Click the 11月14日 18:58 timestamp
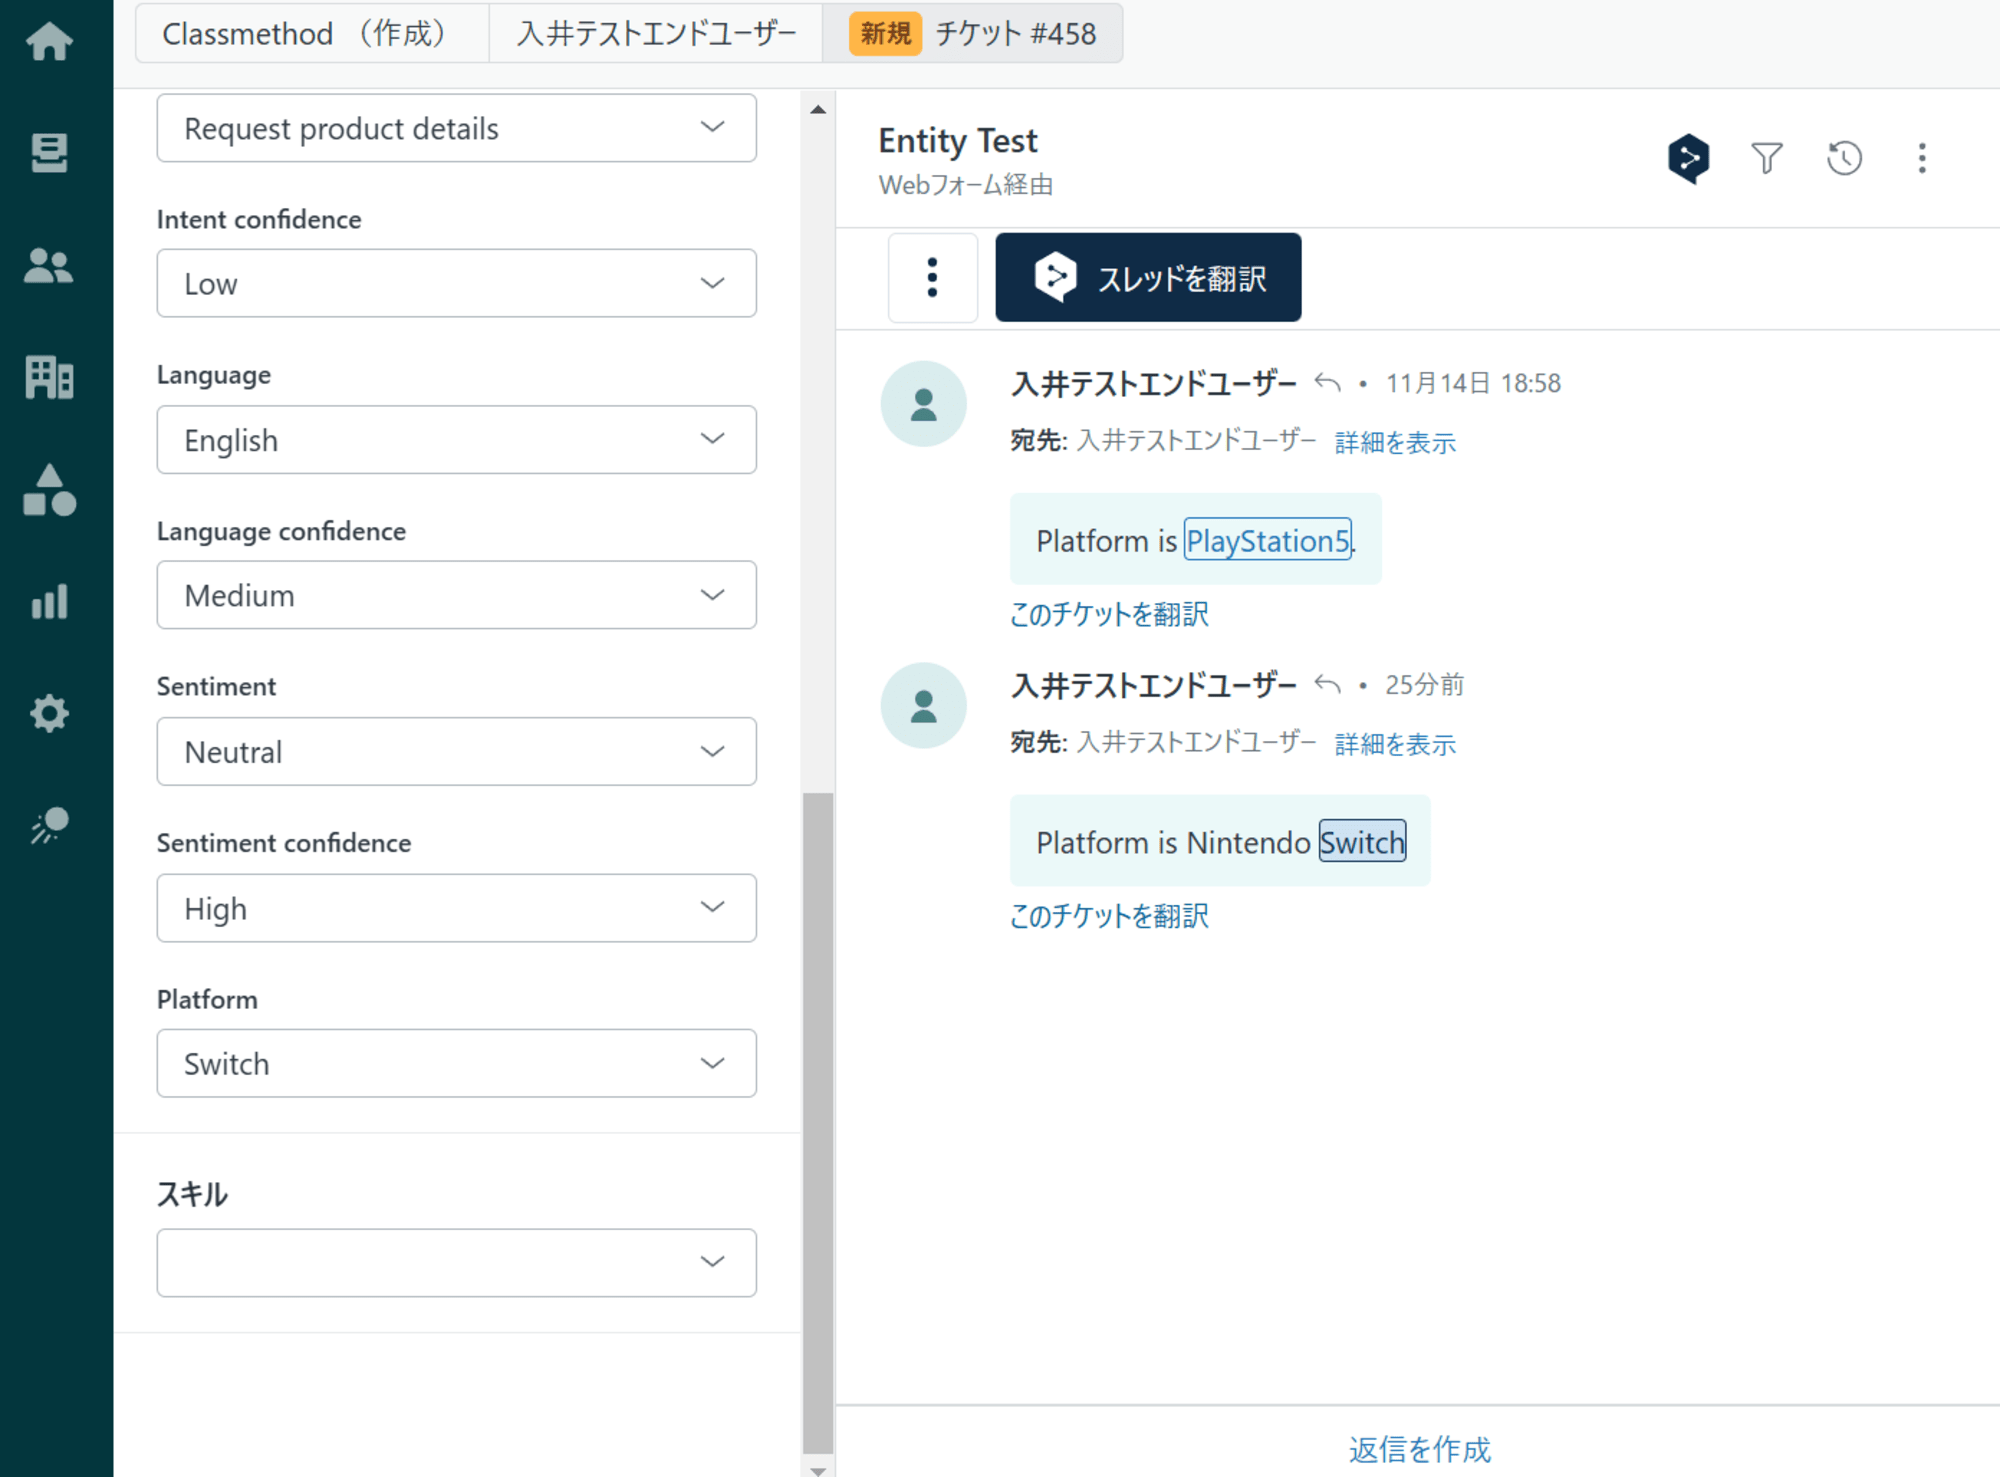The height and width of the screenshot is (1477, 2000). (x=1473, y=383)
